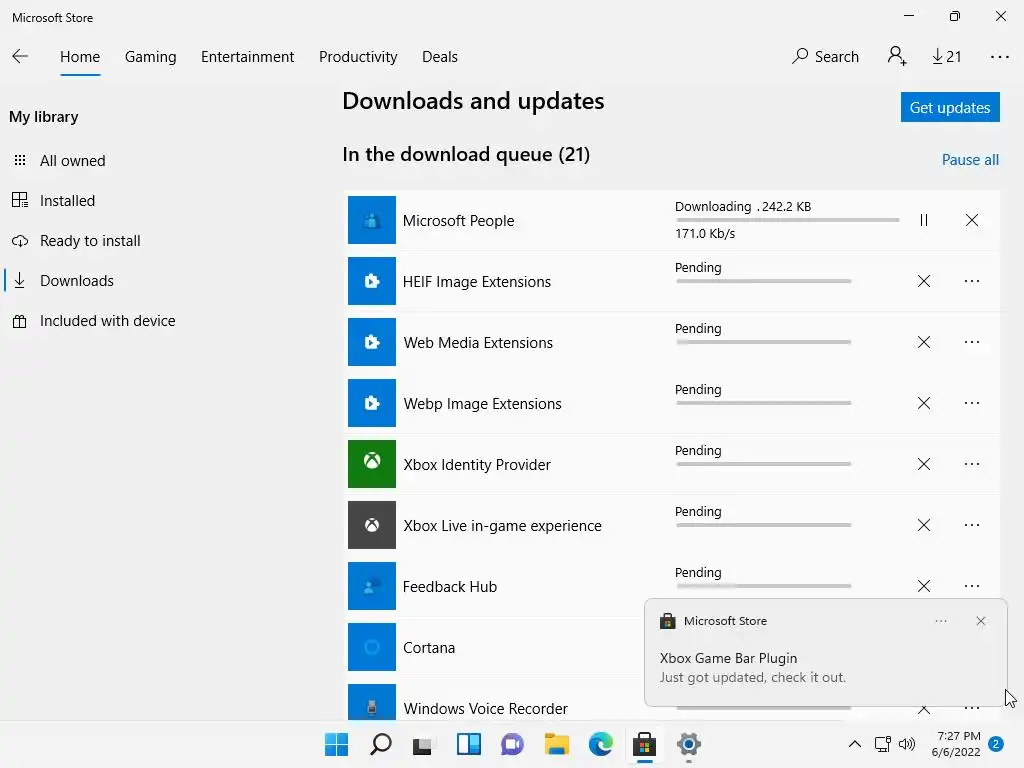The height and width of the screenshot is (768, 1024).
Task: Switch to the Entertainment tab
Action: [x=248, y=57]
